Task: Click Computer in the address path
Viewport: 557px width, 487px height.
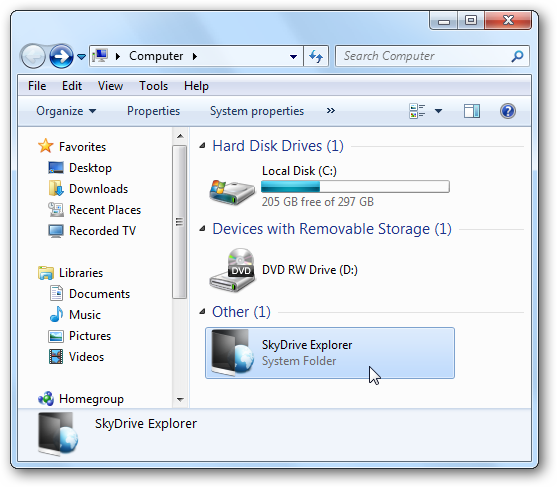Action: point(156,56)
